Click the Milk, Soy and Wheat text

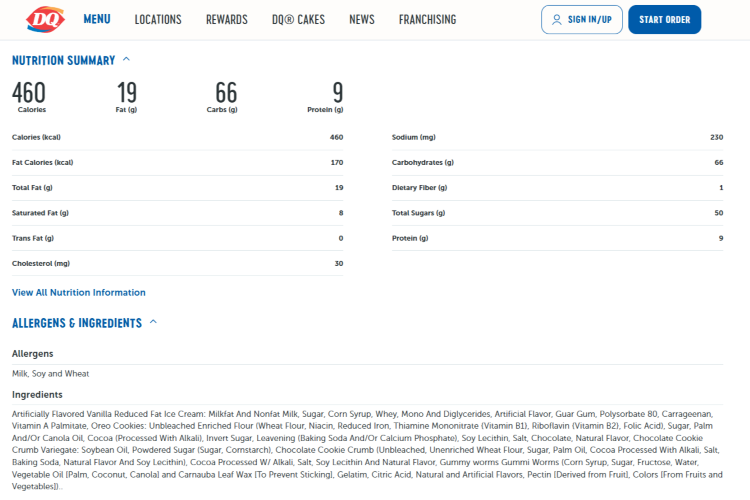(50, 374)
